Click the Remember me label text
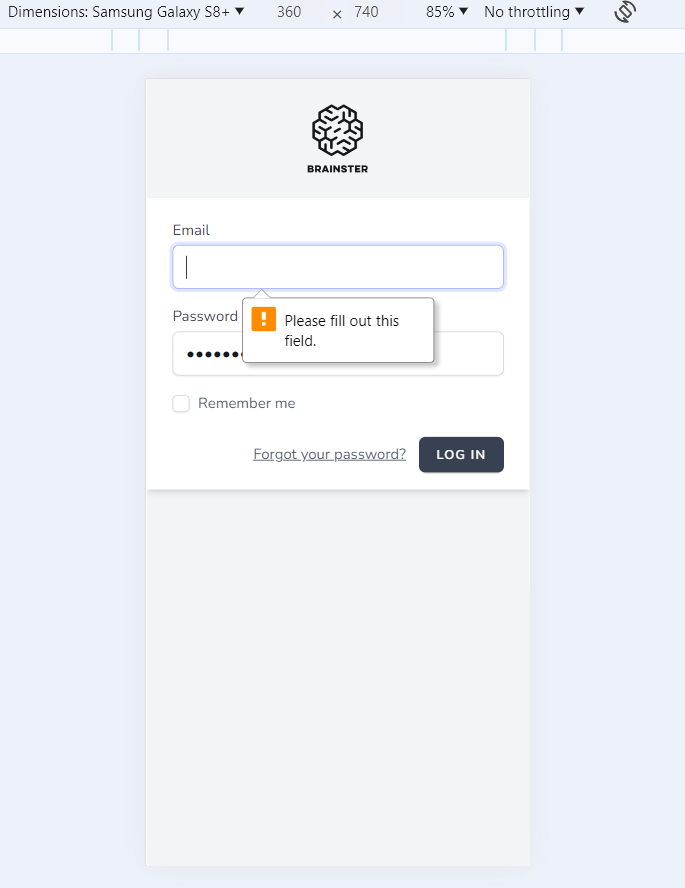This screenshot has width=685, height=888. (x=246, y=403)
